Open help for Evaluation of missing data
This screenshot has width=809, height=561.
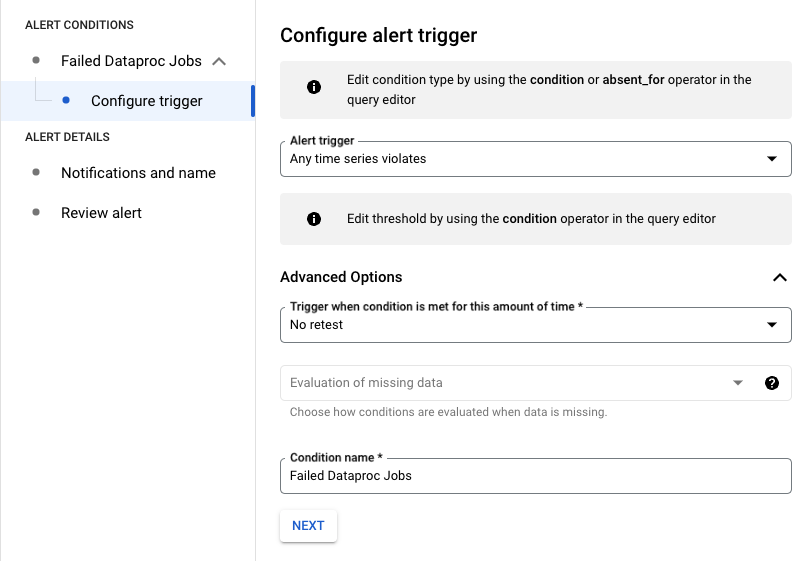click(771, 383)
